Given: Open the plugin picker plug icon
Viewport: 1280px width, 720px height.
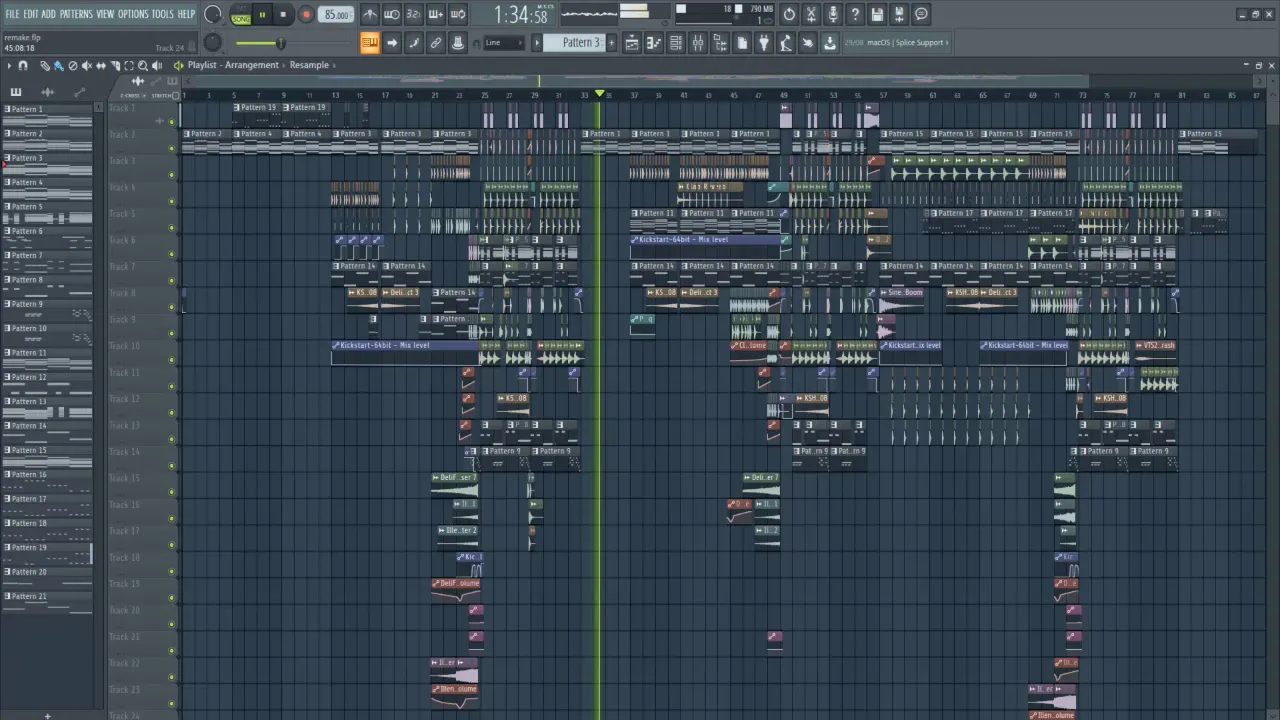Looking at the screenshot, I should 764,43.
